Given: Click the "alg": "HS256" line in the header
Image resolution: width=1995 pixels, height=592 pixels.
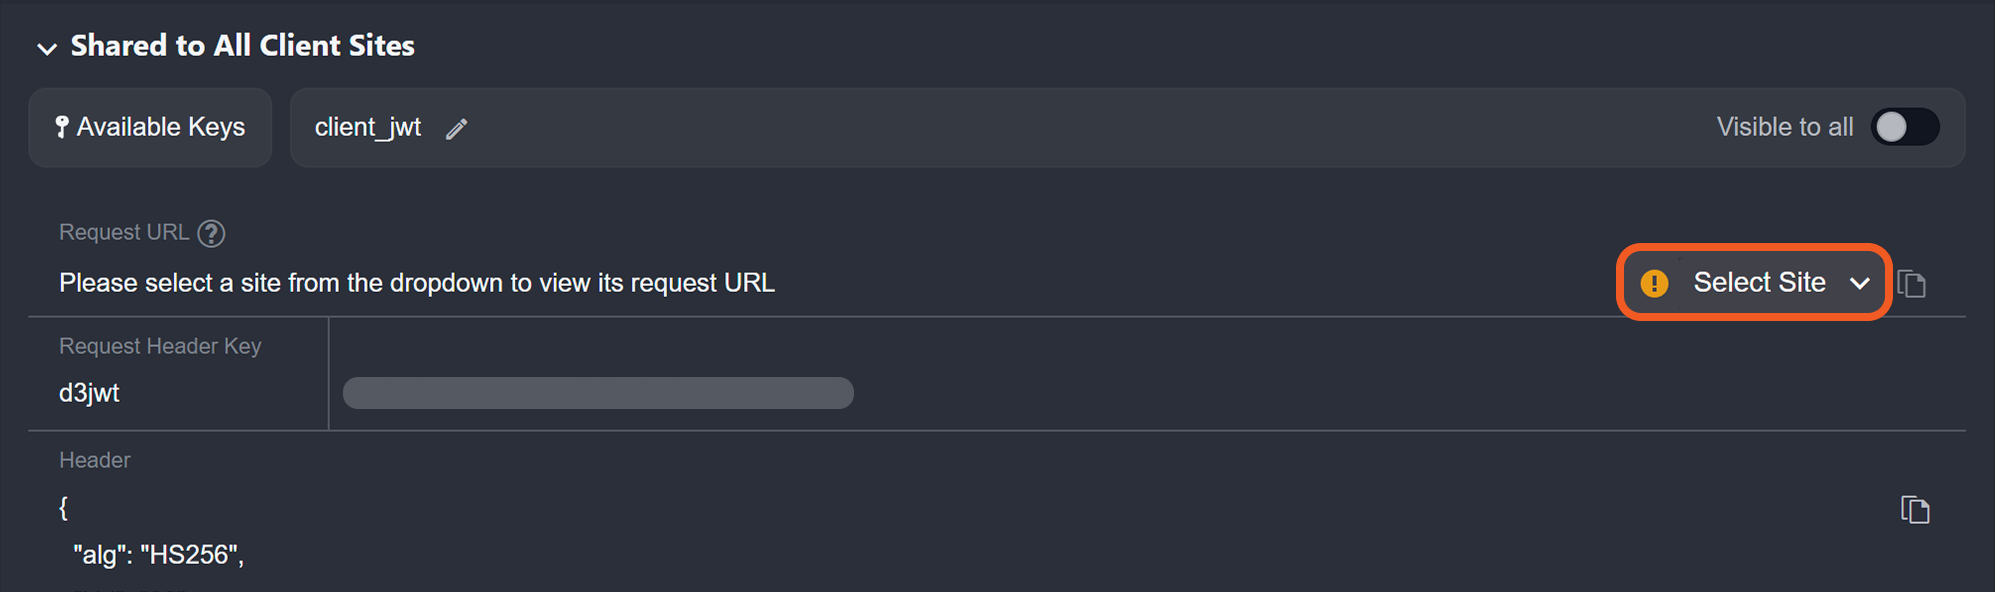Looking at the screenshot, I should click(x=158, y=555).
